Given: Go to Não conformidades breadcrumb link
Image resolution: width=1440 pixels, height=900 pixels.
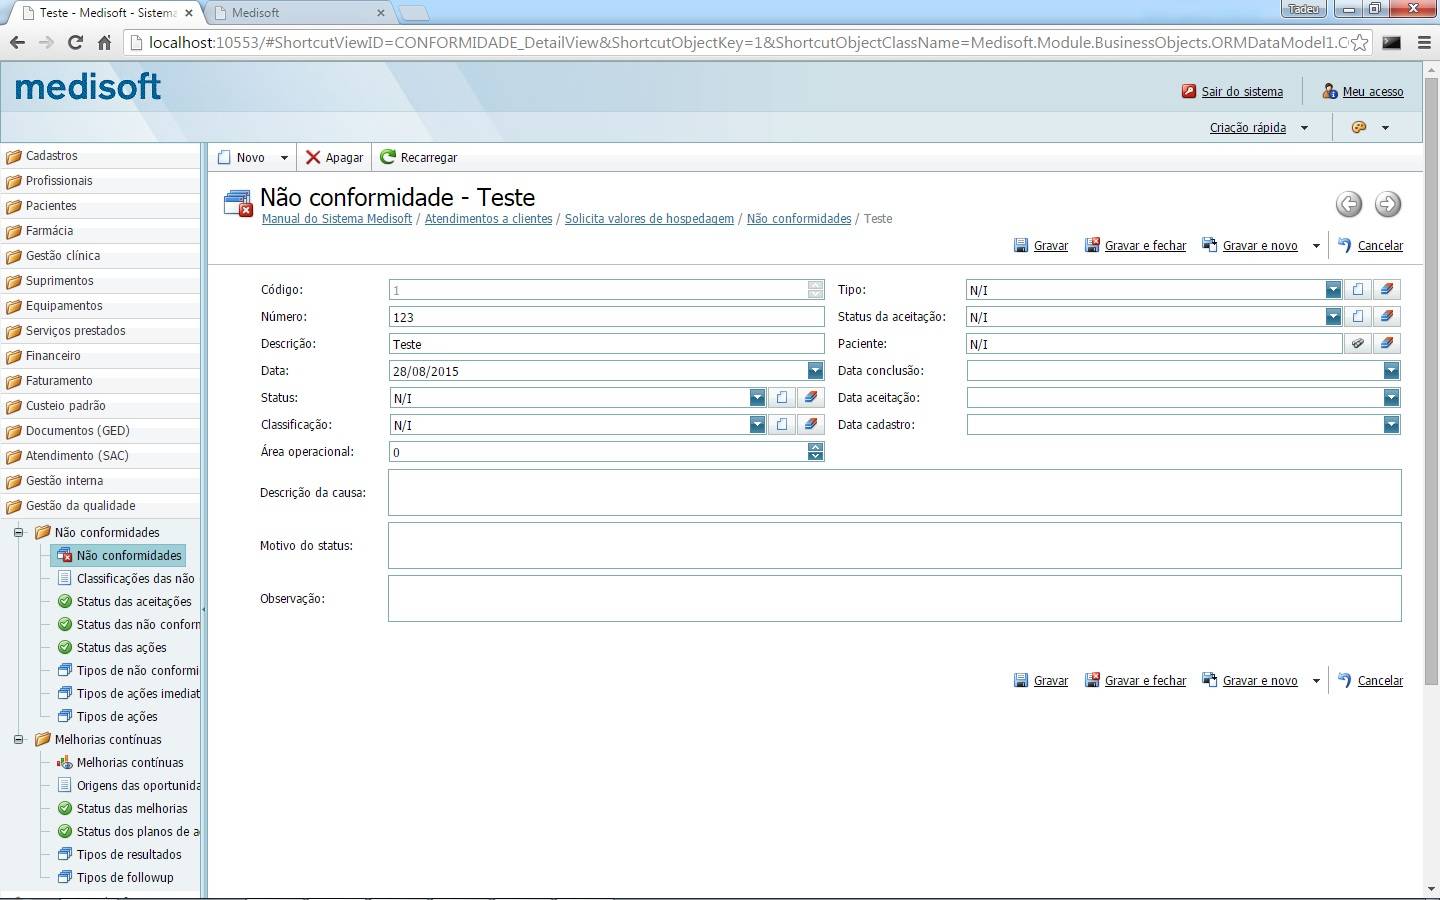Looking at the screenshot, I should tap(799, 219).
